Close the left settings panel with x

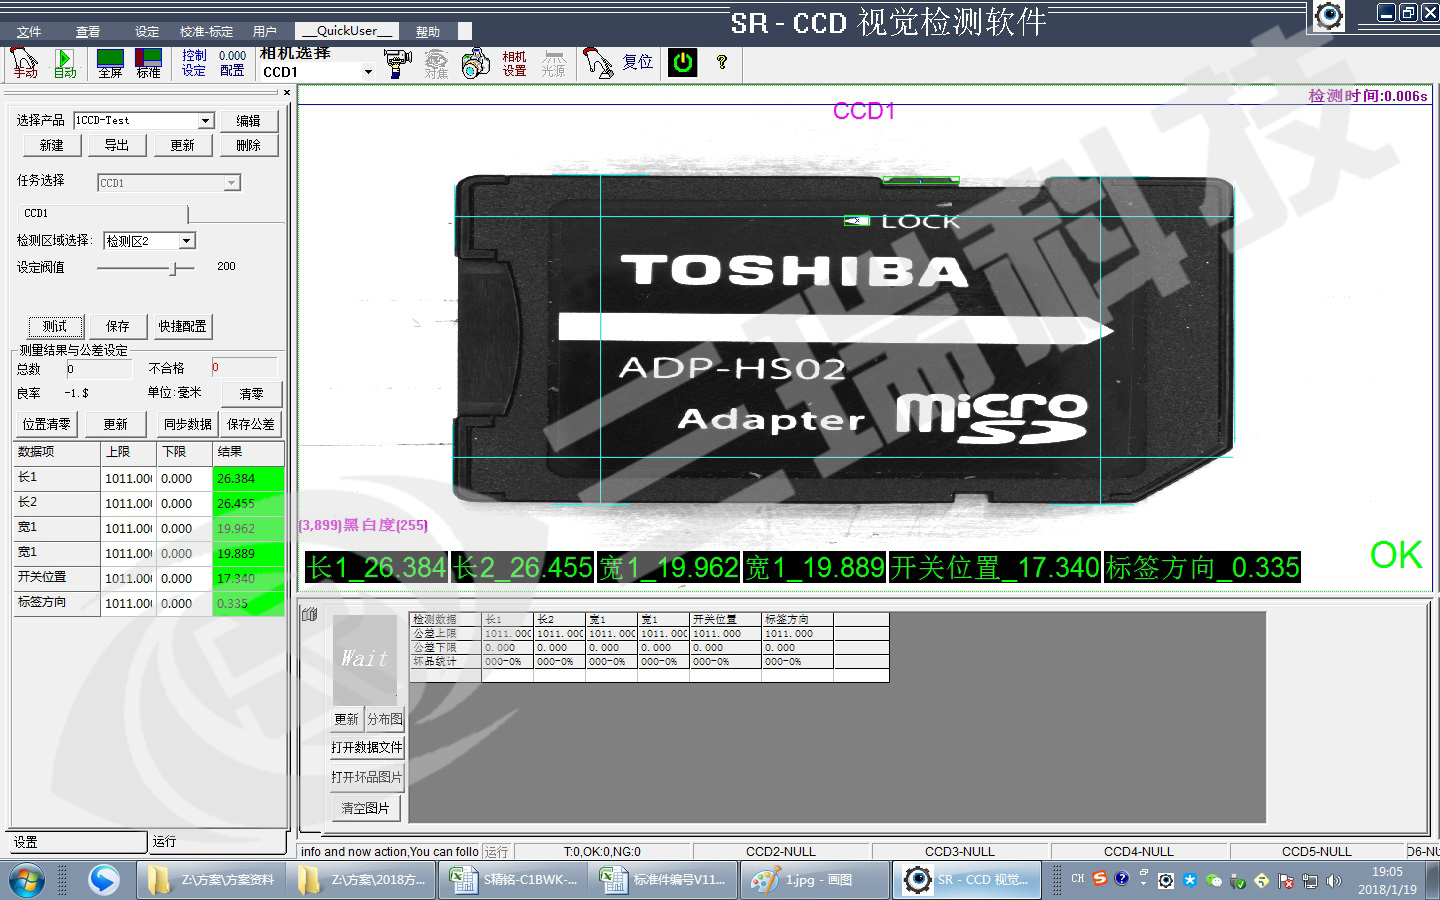[x=286, y=92]
